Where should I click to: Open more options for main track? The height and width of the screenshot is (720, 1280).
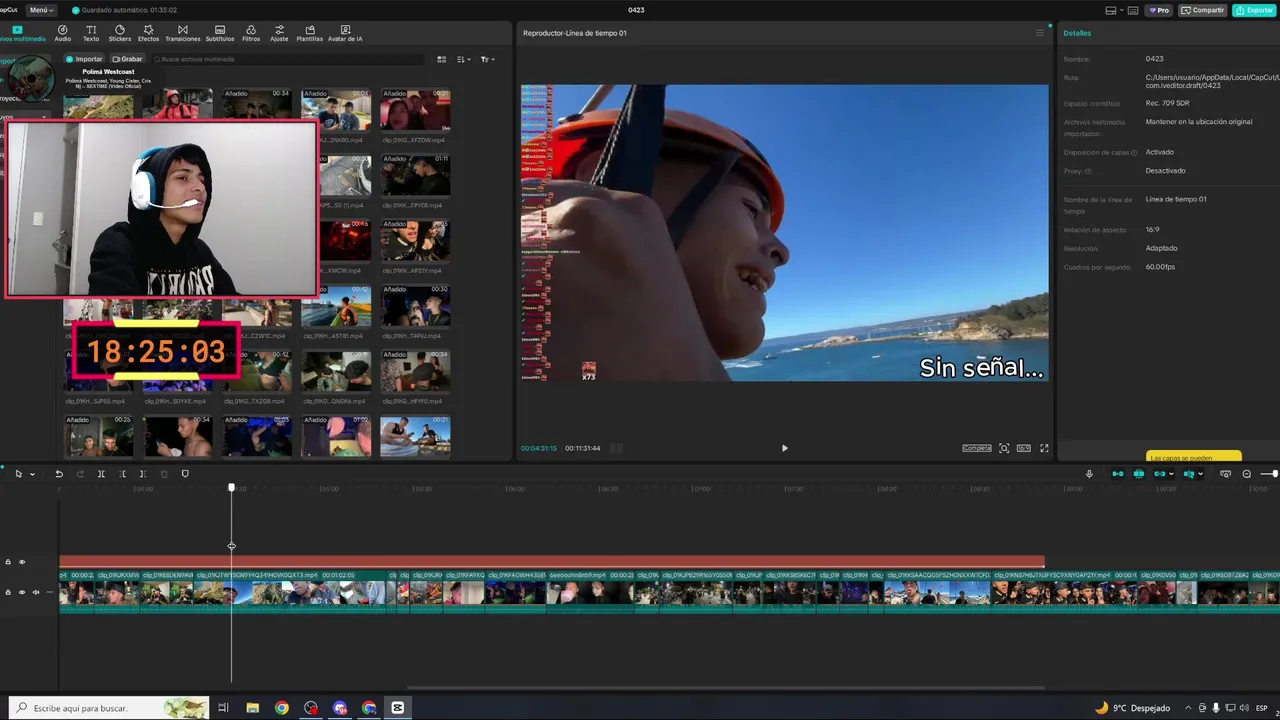[x=50, y=592]
